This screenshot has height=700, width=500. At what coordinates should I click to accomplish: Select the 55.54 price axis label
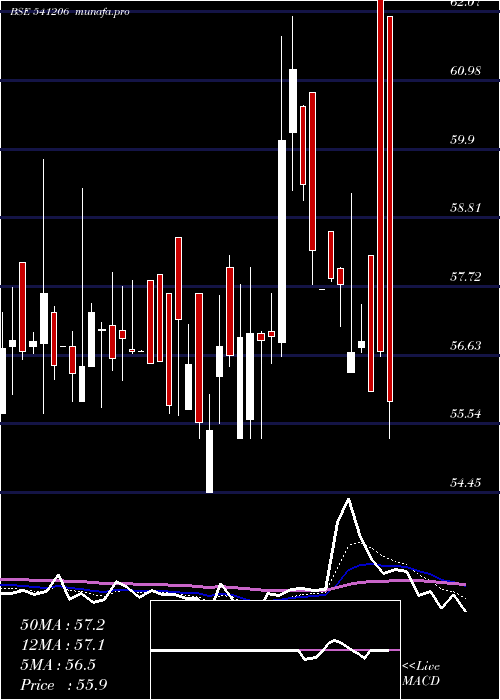pyautogui.click(x=465, y=414)
